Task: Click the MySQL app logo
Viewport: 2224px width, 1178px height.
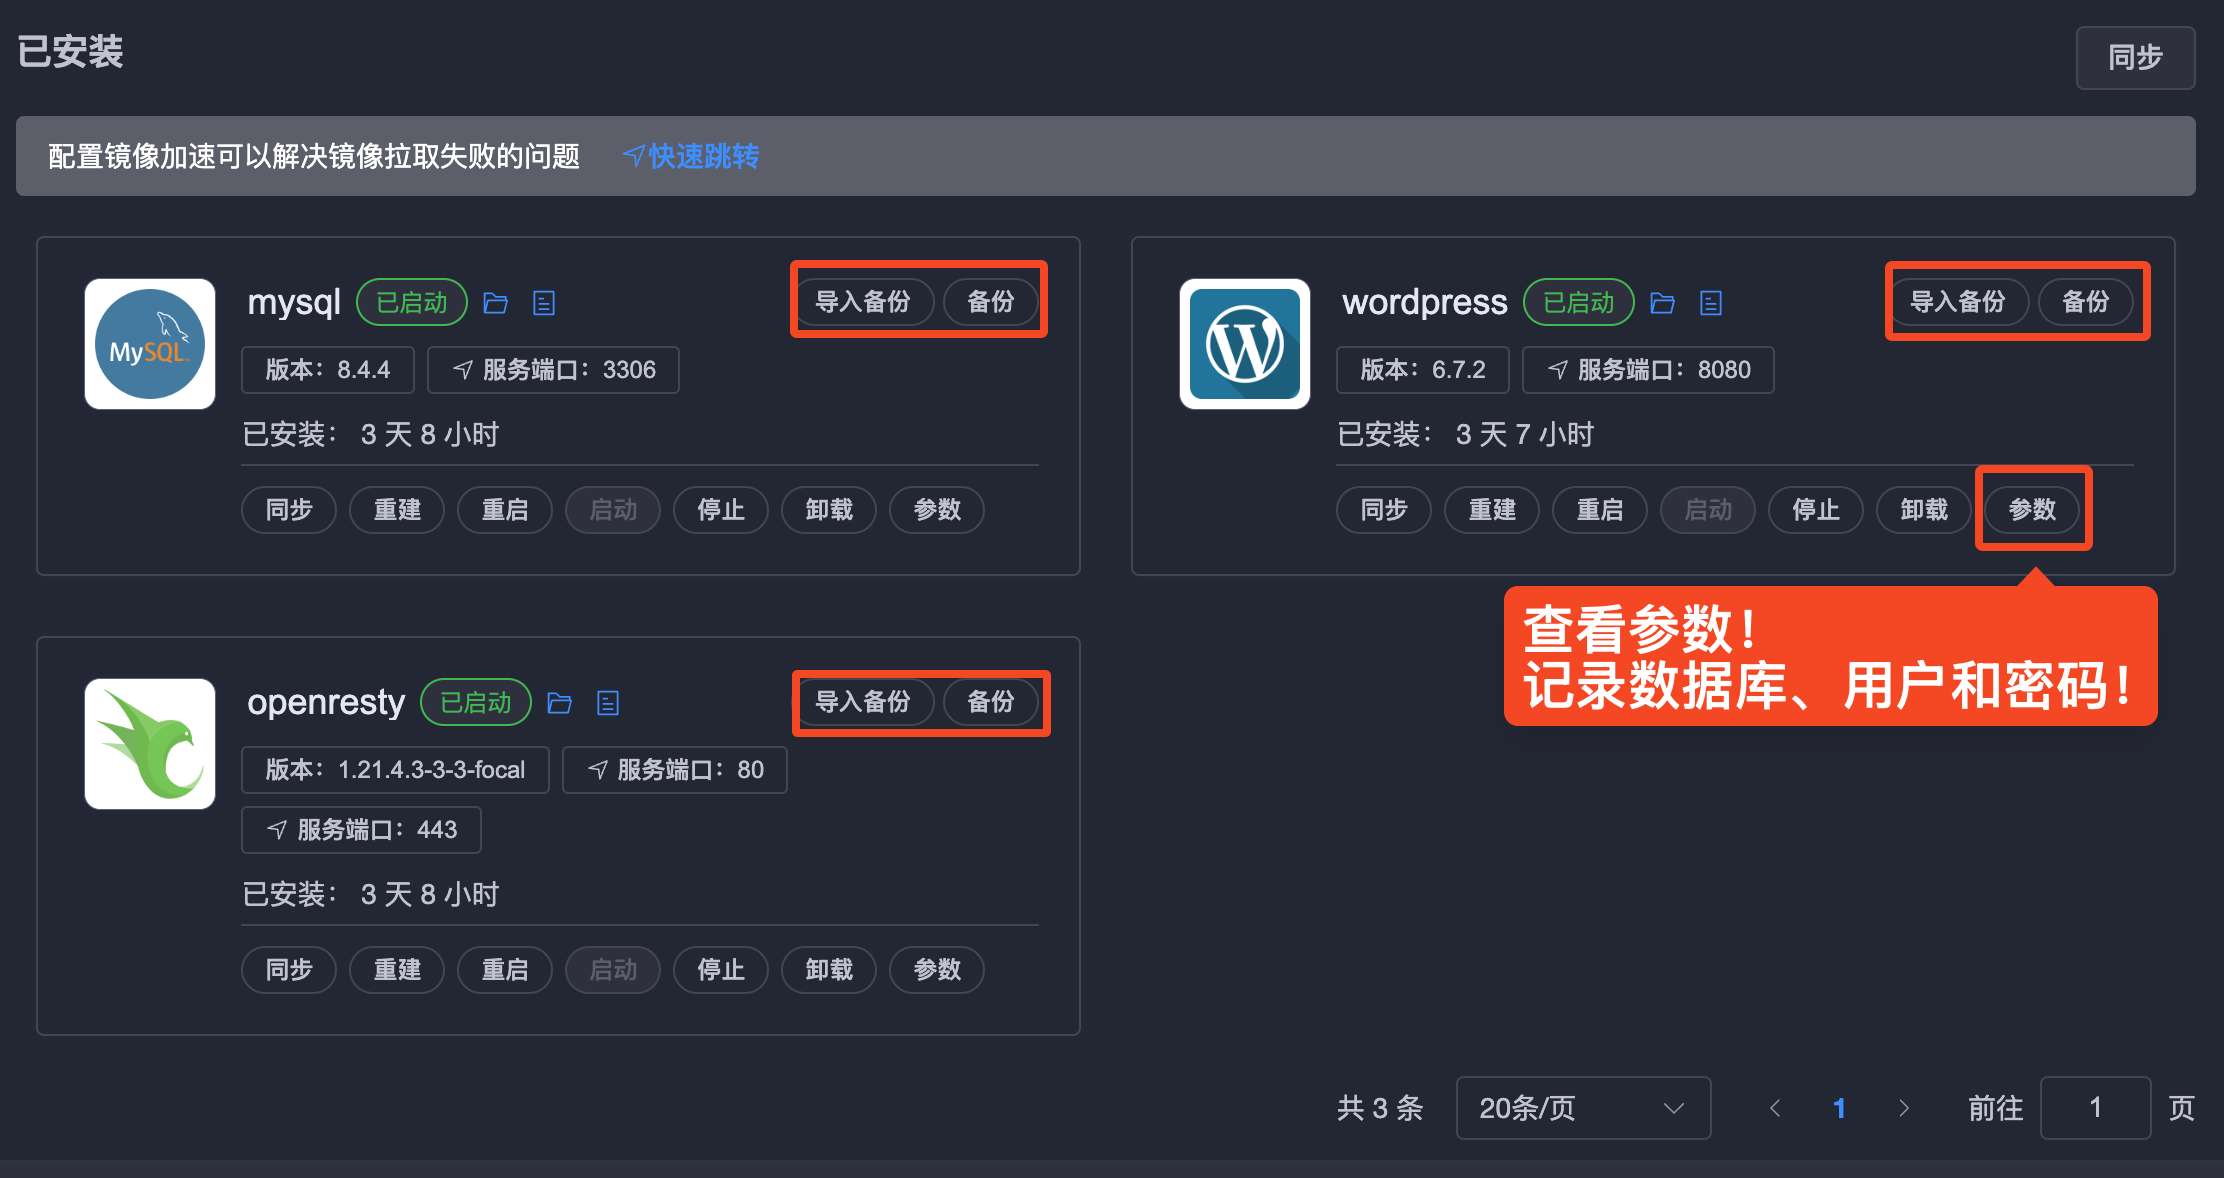Action: point(150,344)
